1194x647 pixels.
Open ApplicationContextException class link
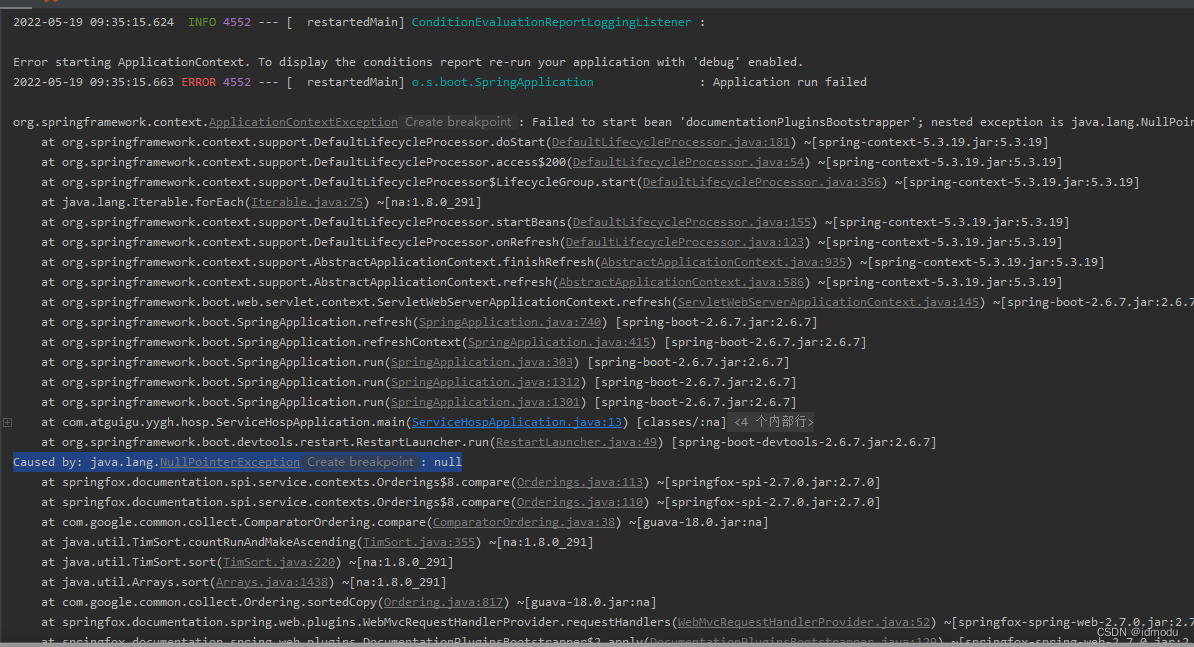pyautogui.click(x=303, y=122)
